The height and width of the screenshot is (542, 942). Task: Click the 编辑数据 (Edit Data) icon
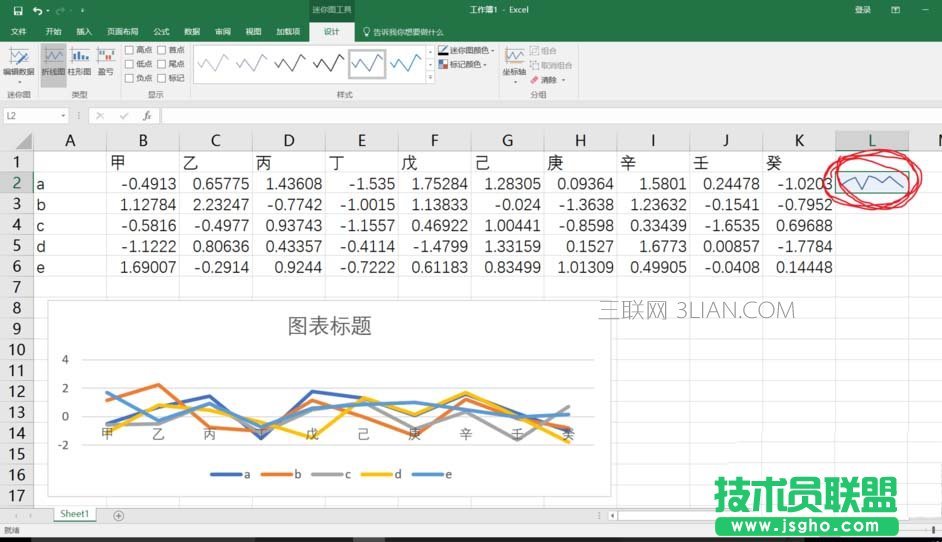point(18,60)
